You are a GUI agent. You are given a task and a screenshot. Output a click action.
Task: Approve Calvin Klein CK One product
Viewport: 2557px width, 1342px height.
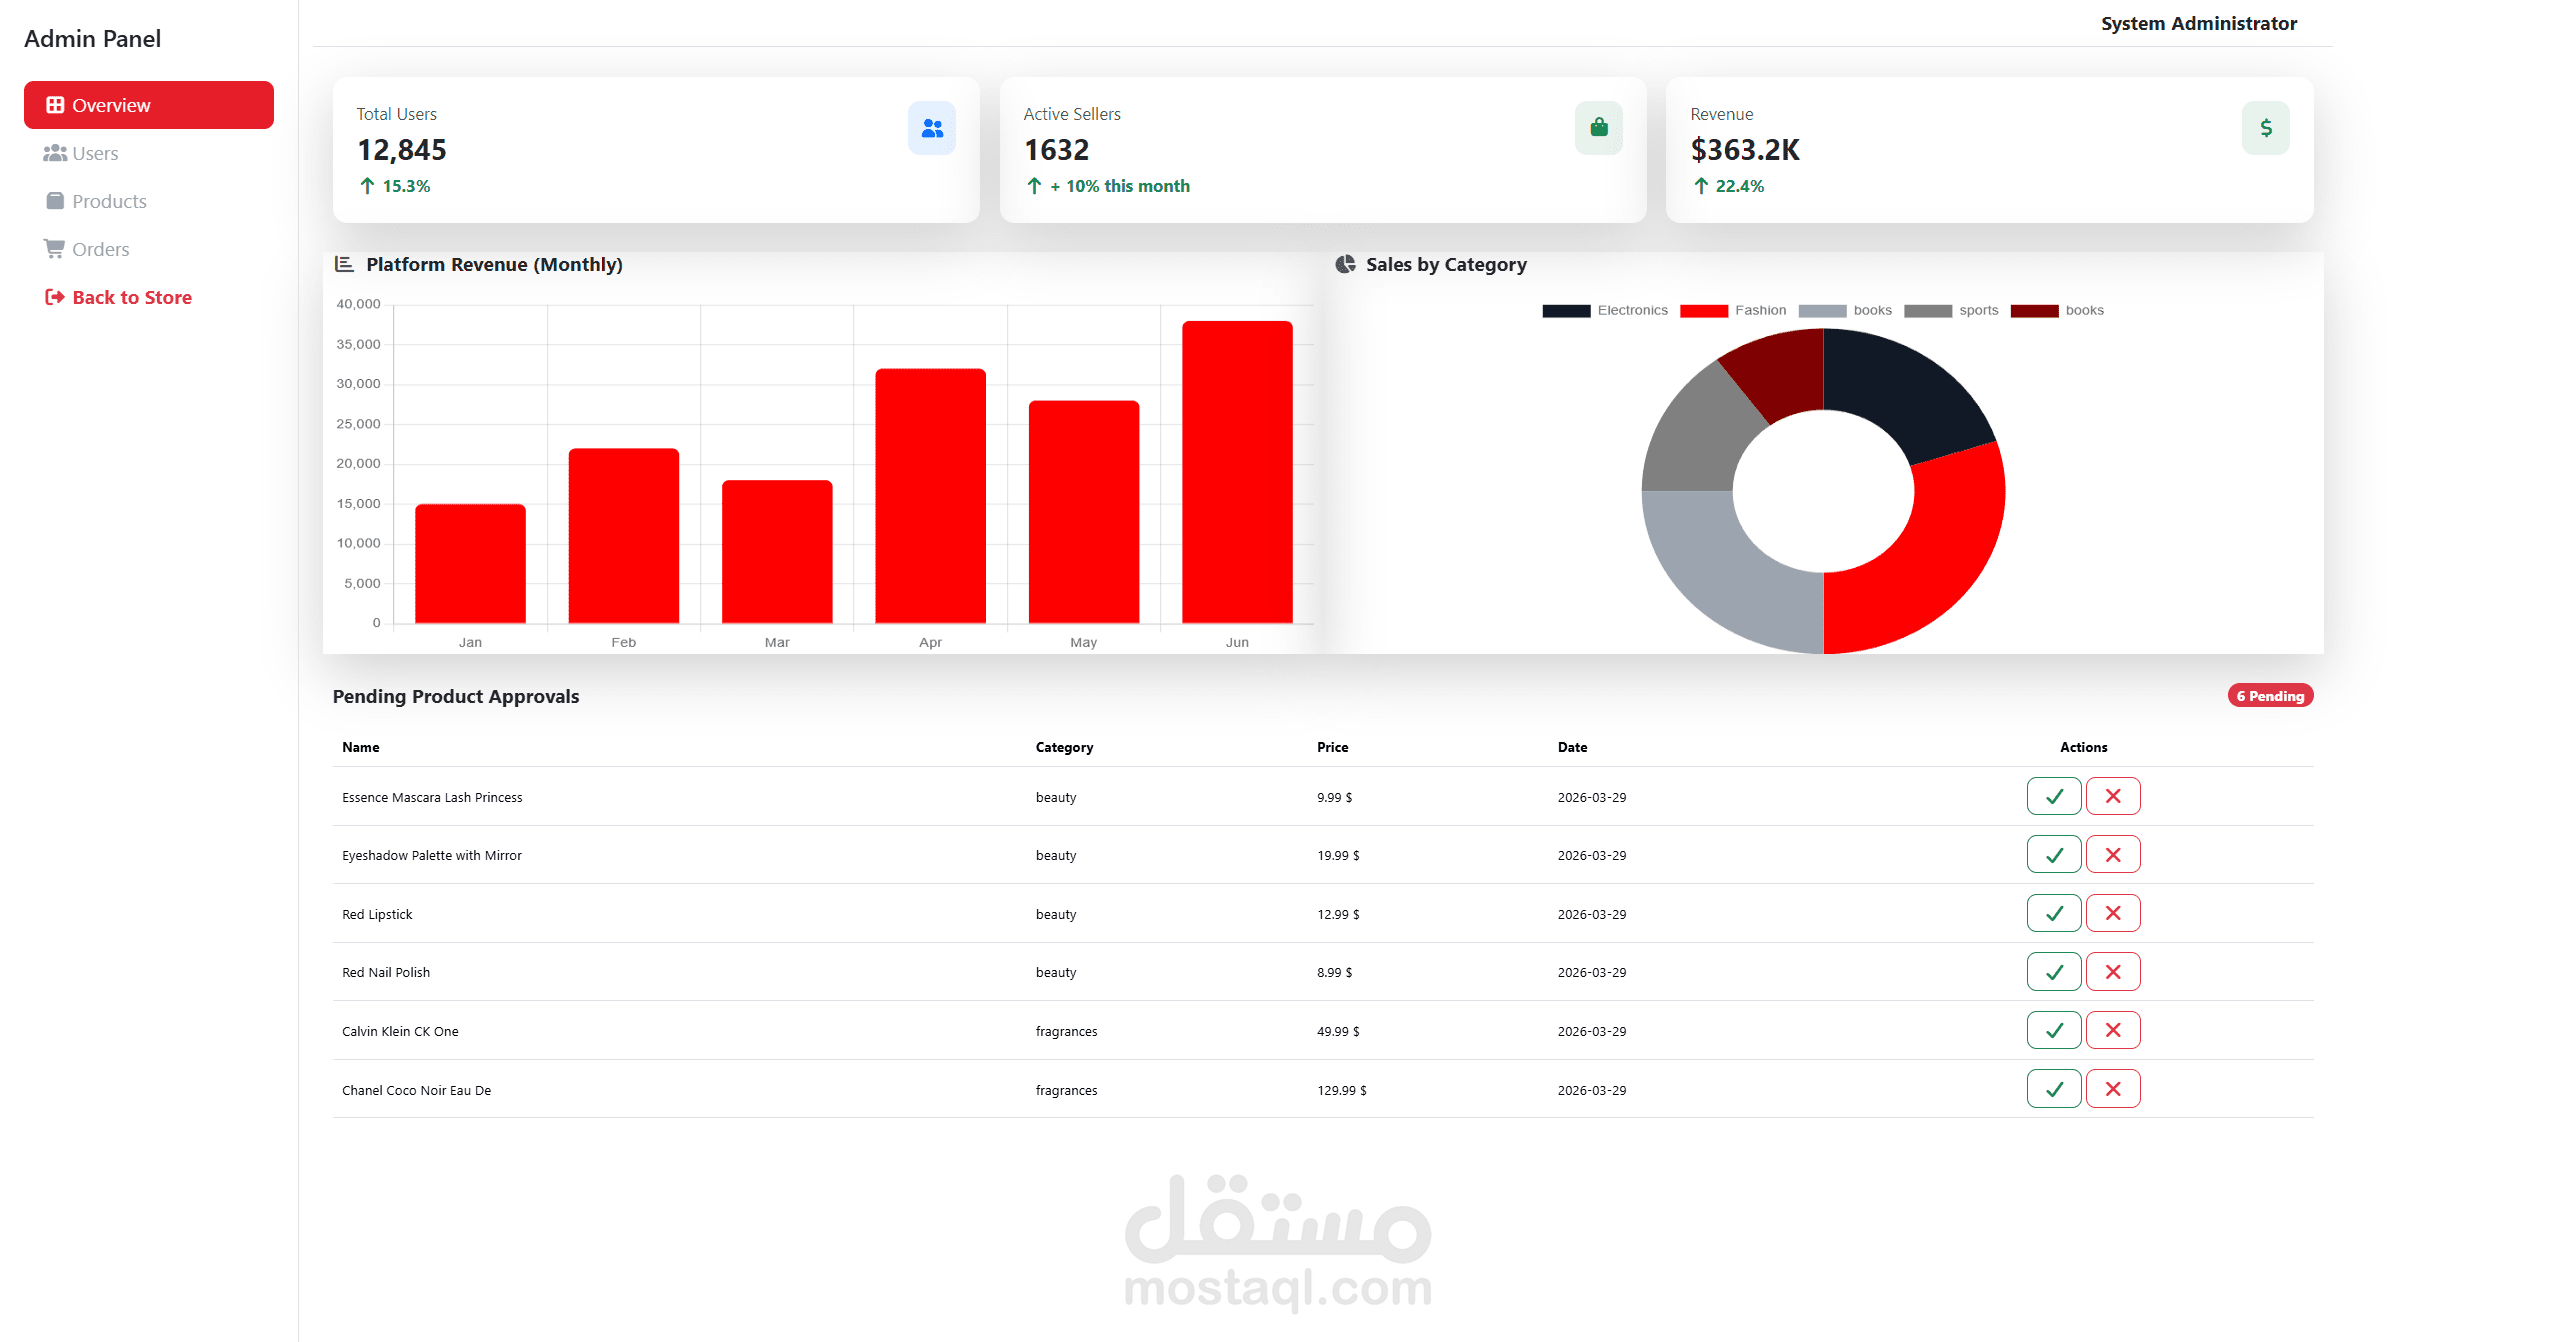coord(2053,1030)
